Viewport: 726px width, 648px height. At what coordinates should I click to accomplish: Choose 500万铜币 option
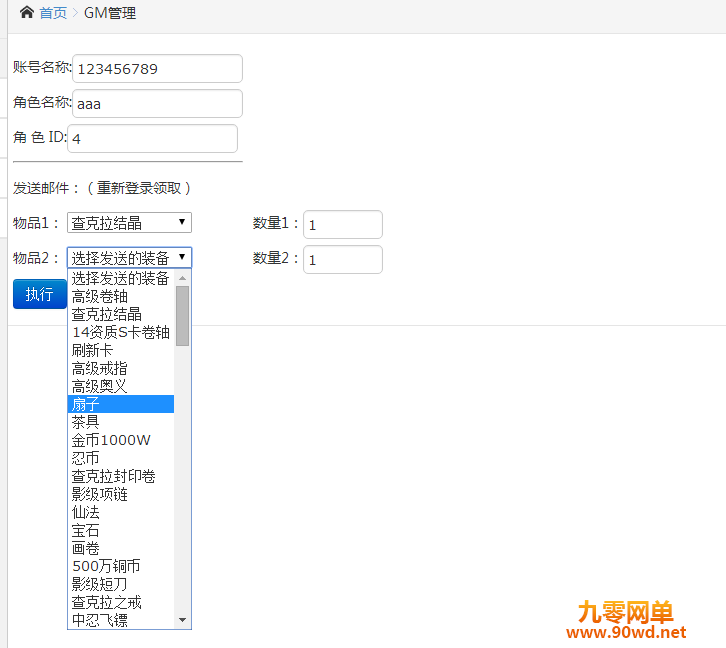click(x=121, y=566)
